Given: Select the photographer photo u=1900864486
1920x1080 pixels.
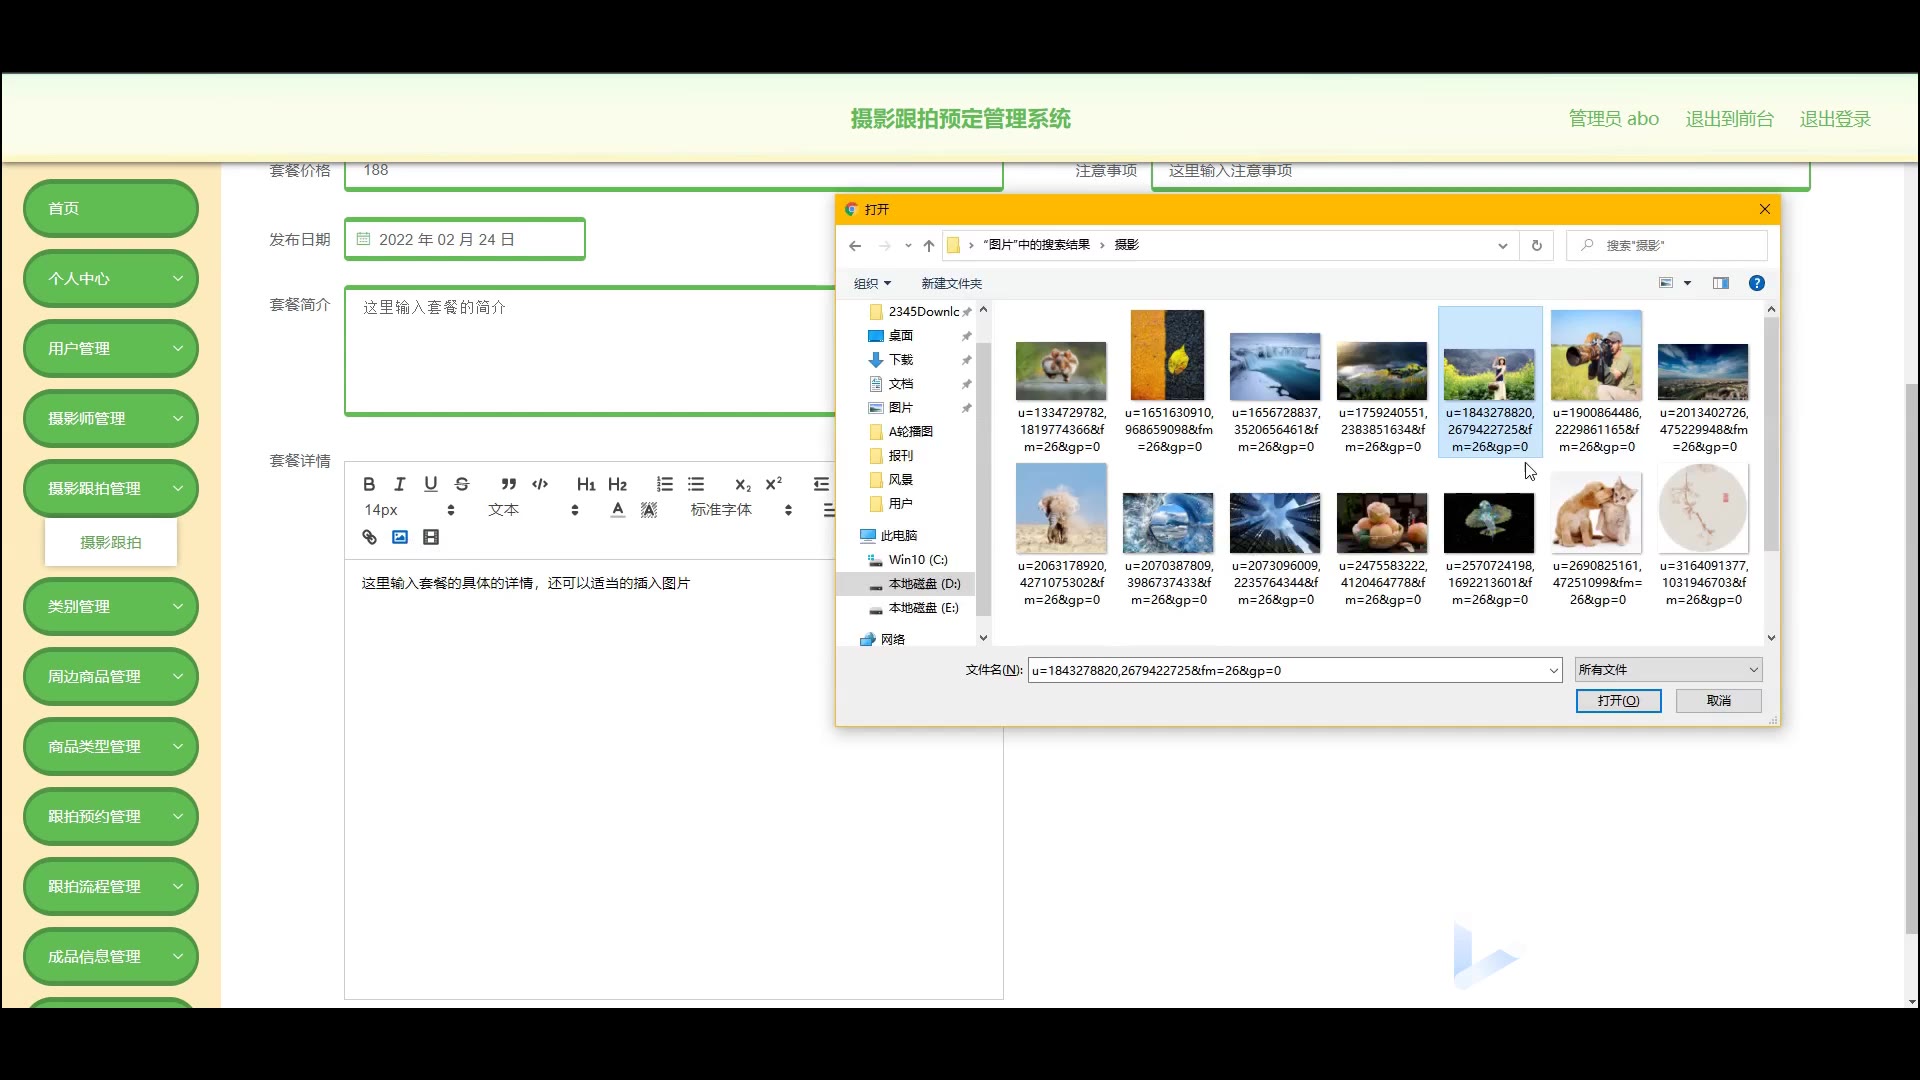Looking at the screenshot, I should pos(1596,383).
